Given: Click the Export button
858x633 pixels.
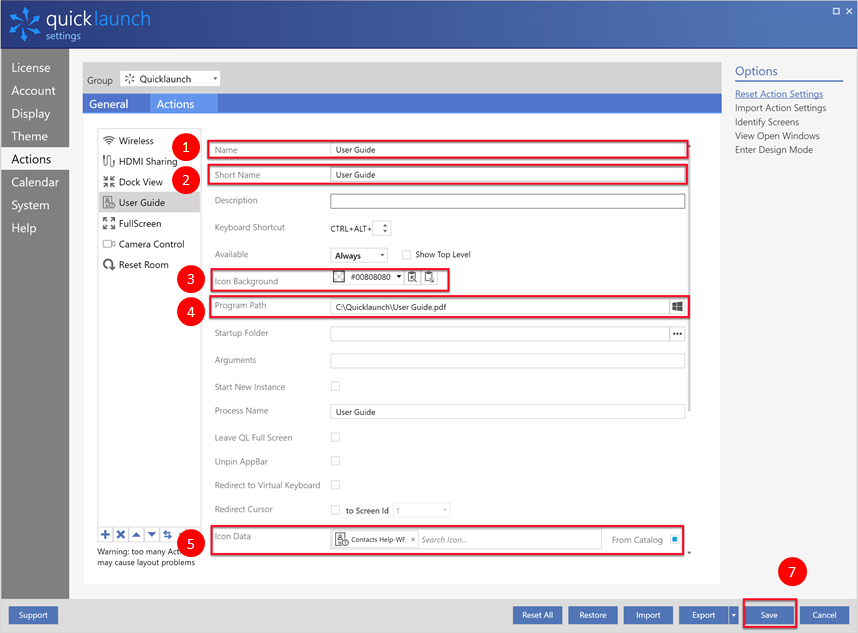Looking at the screenshot, I should click(704, 615).
